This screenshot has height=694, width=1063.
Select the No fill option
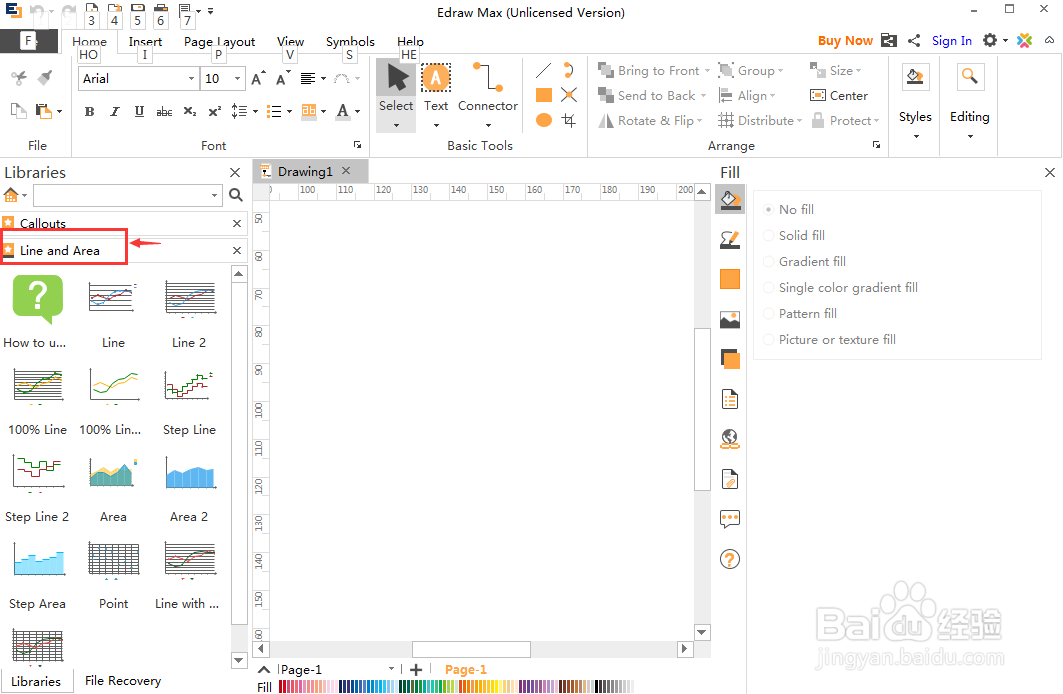[789, 209]
